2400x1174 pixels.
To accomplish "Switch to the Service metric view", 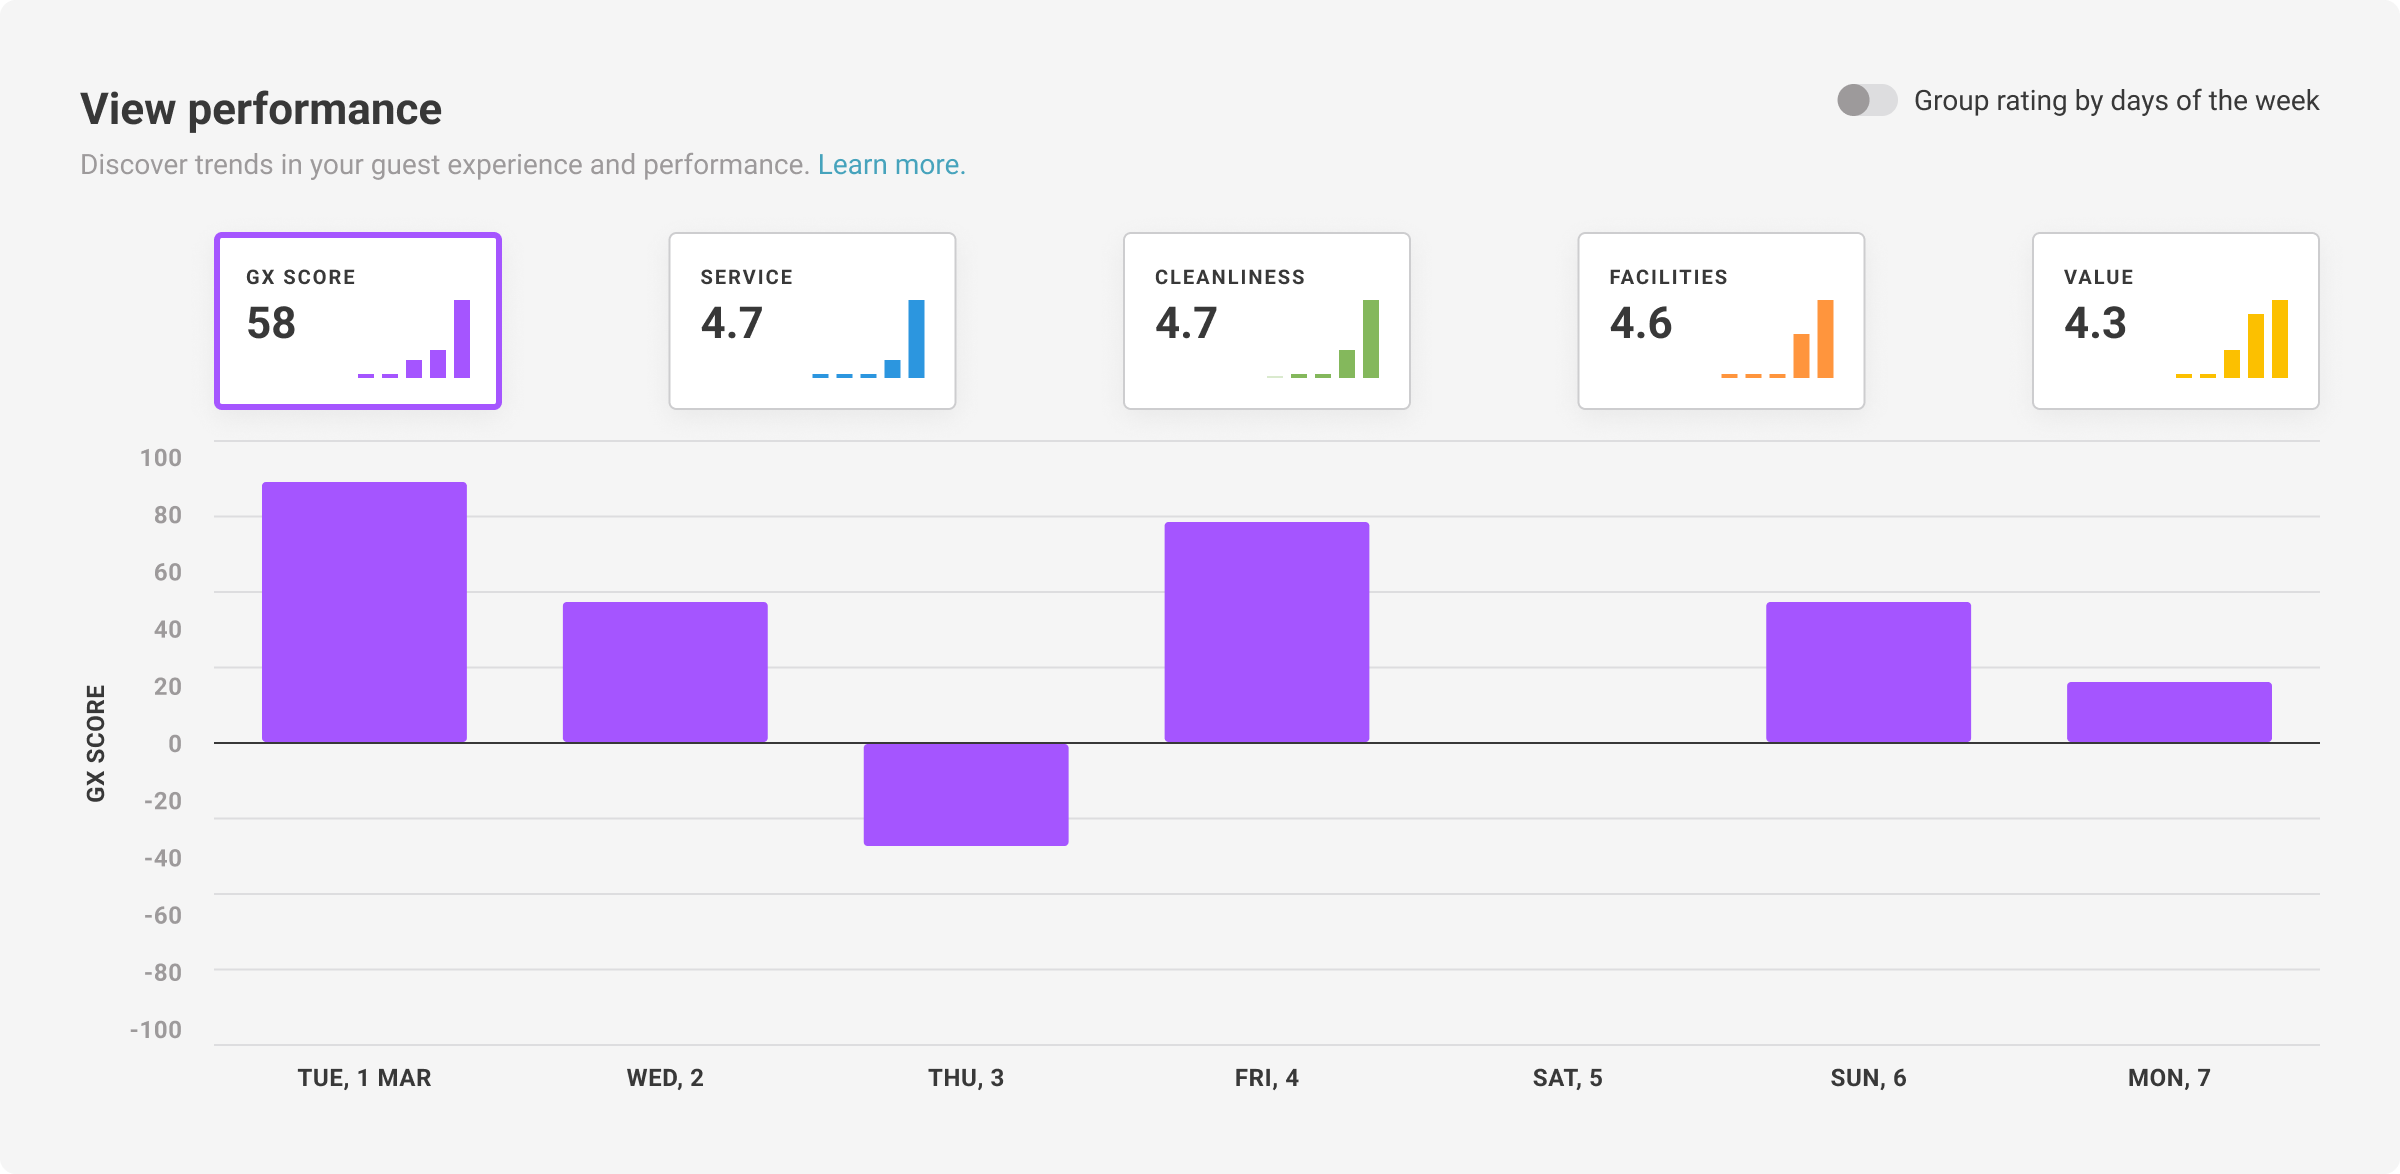I will (x=812, y=320).
